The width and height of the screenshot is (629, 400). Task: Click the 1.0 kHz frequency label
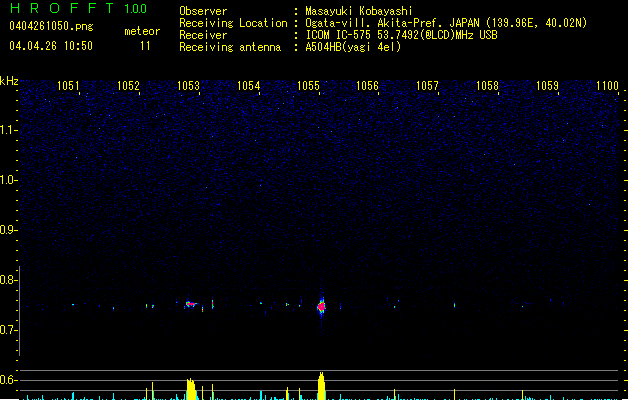(x=8, y=180)
